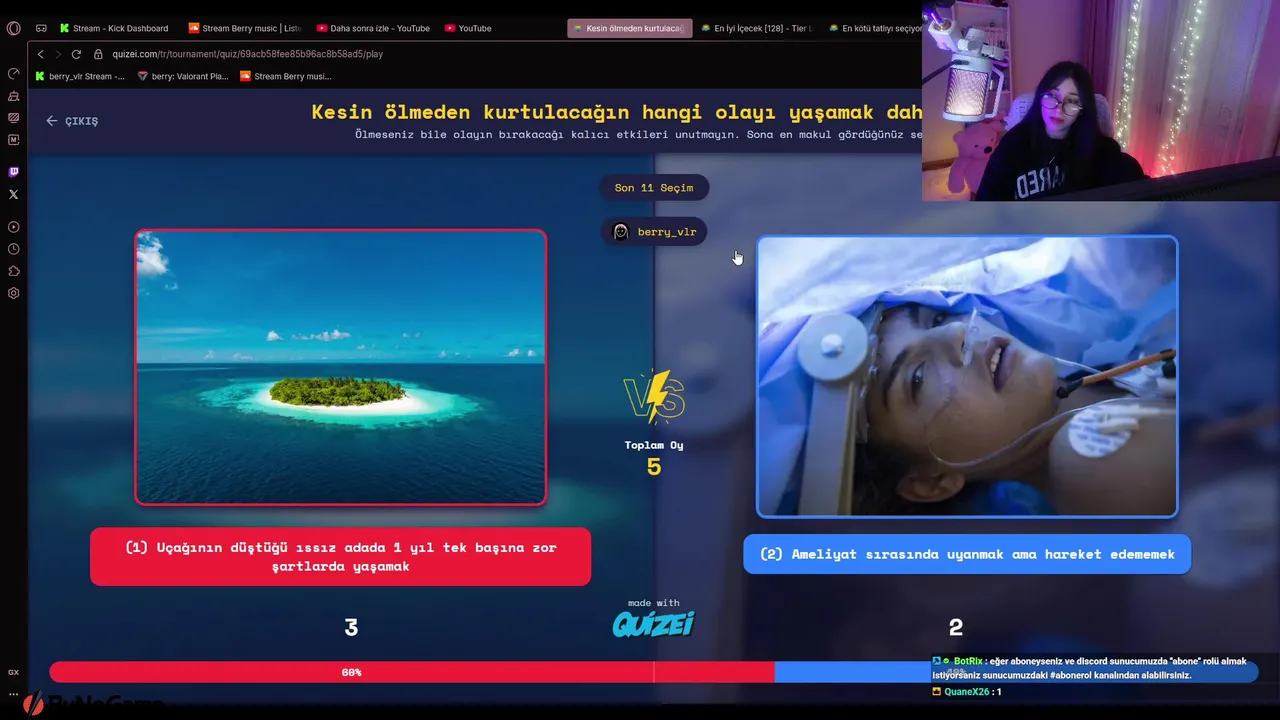Open GX Cleaner icon in sidebar
This screenshot has height=720, width=1280.
click(x=13, y=96)
